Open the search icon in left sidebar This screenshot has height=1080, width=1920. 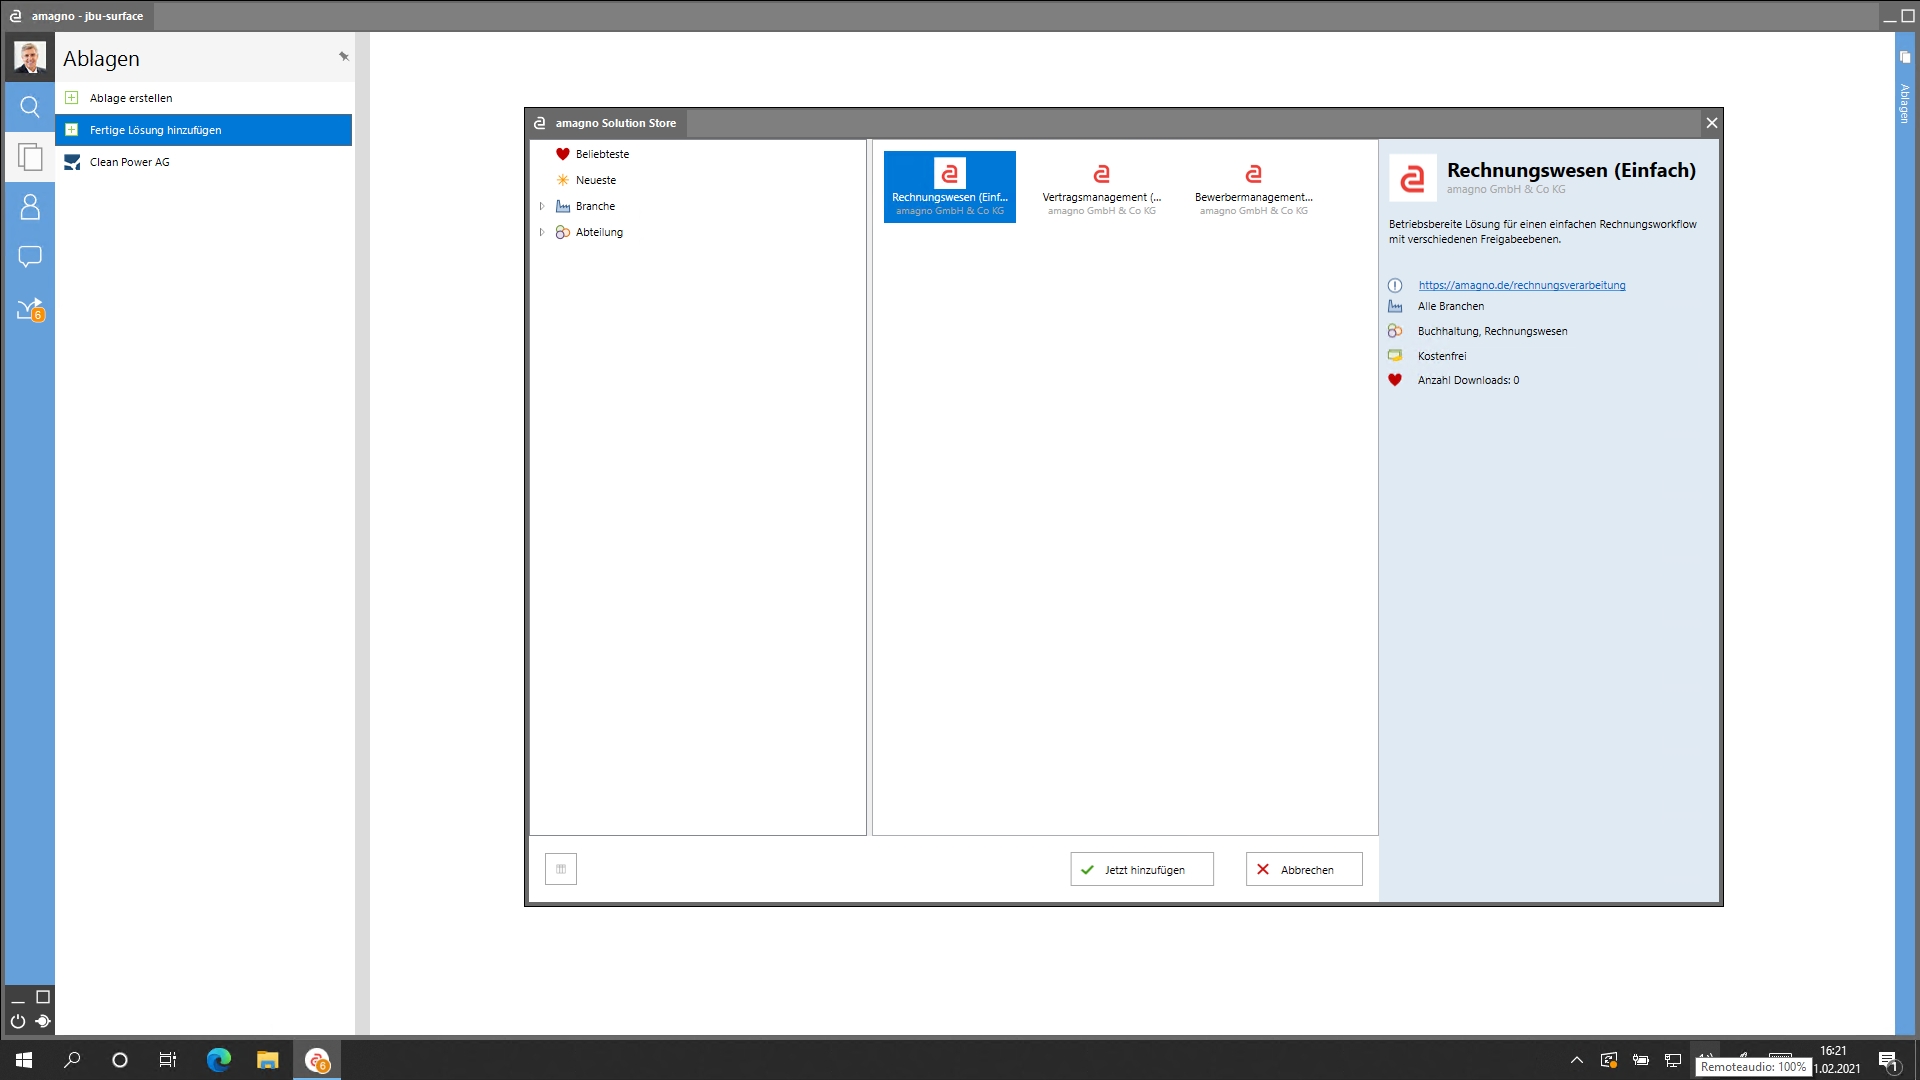click(x=30, y=107)
